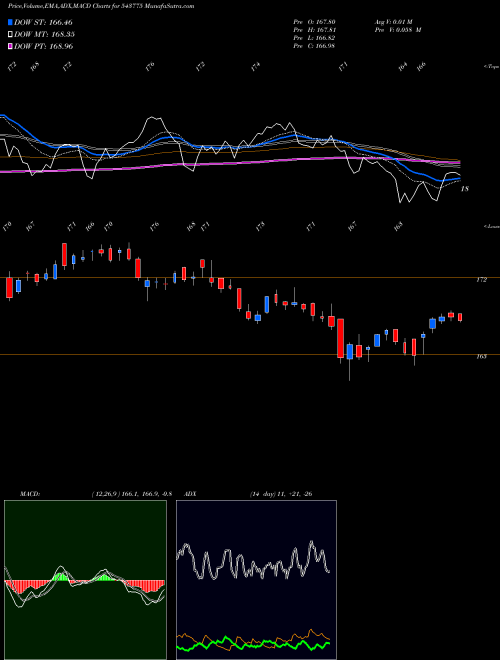The image size is (500, 660).
Task: Click the 165 price level label
Action: [x=481, y=357]
